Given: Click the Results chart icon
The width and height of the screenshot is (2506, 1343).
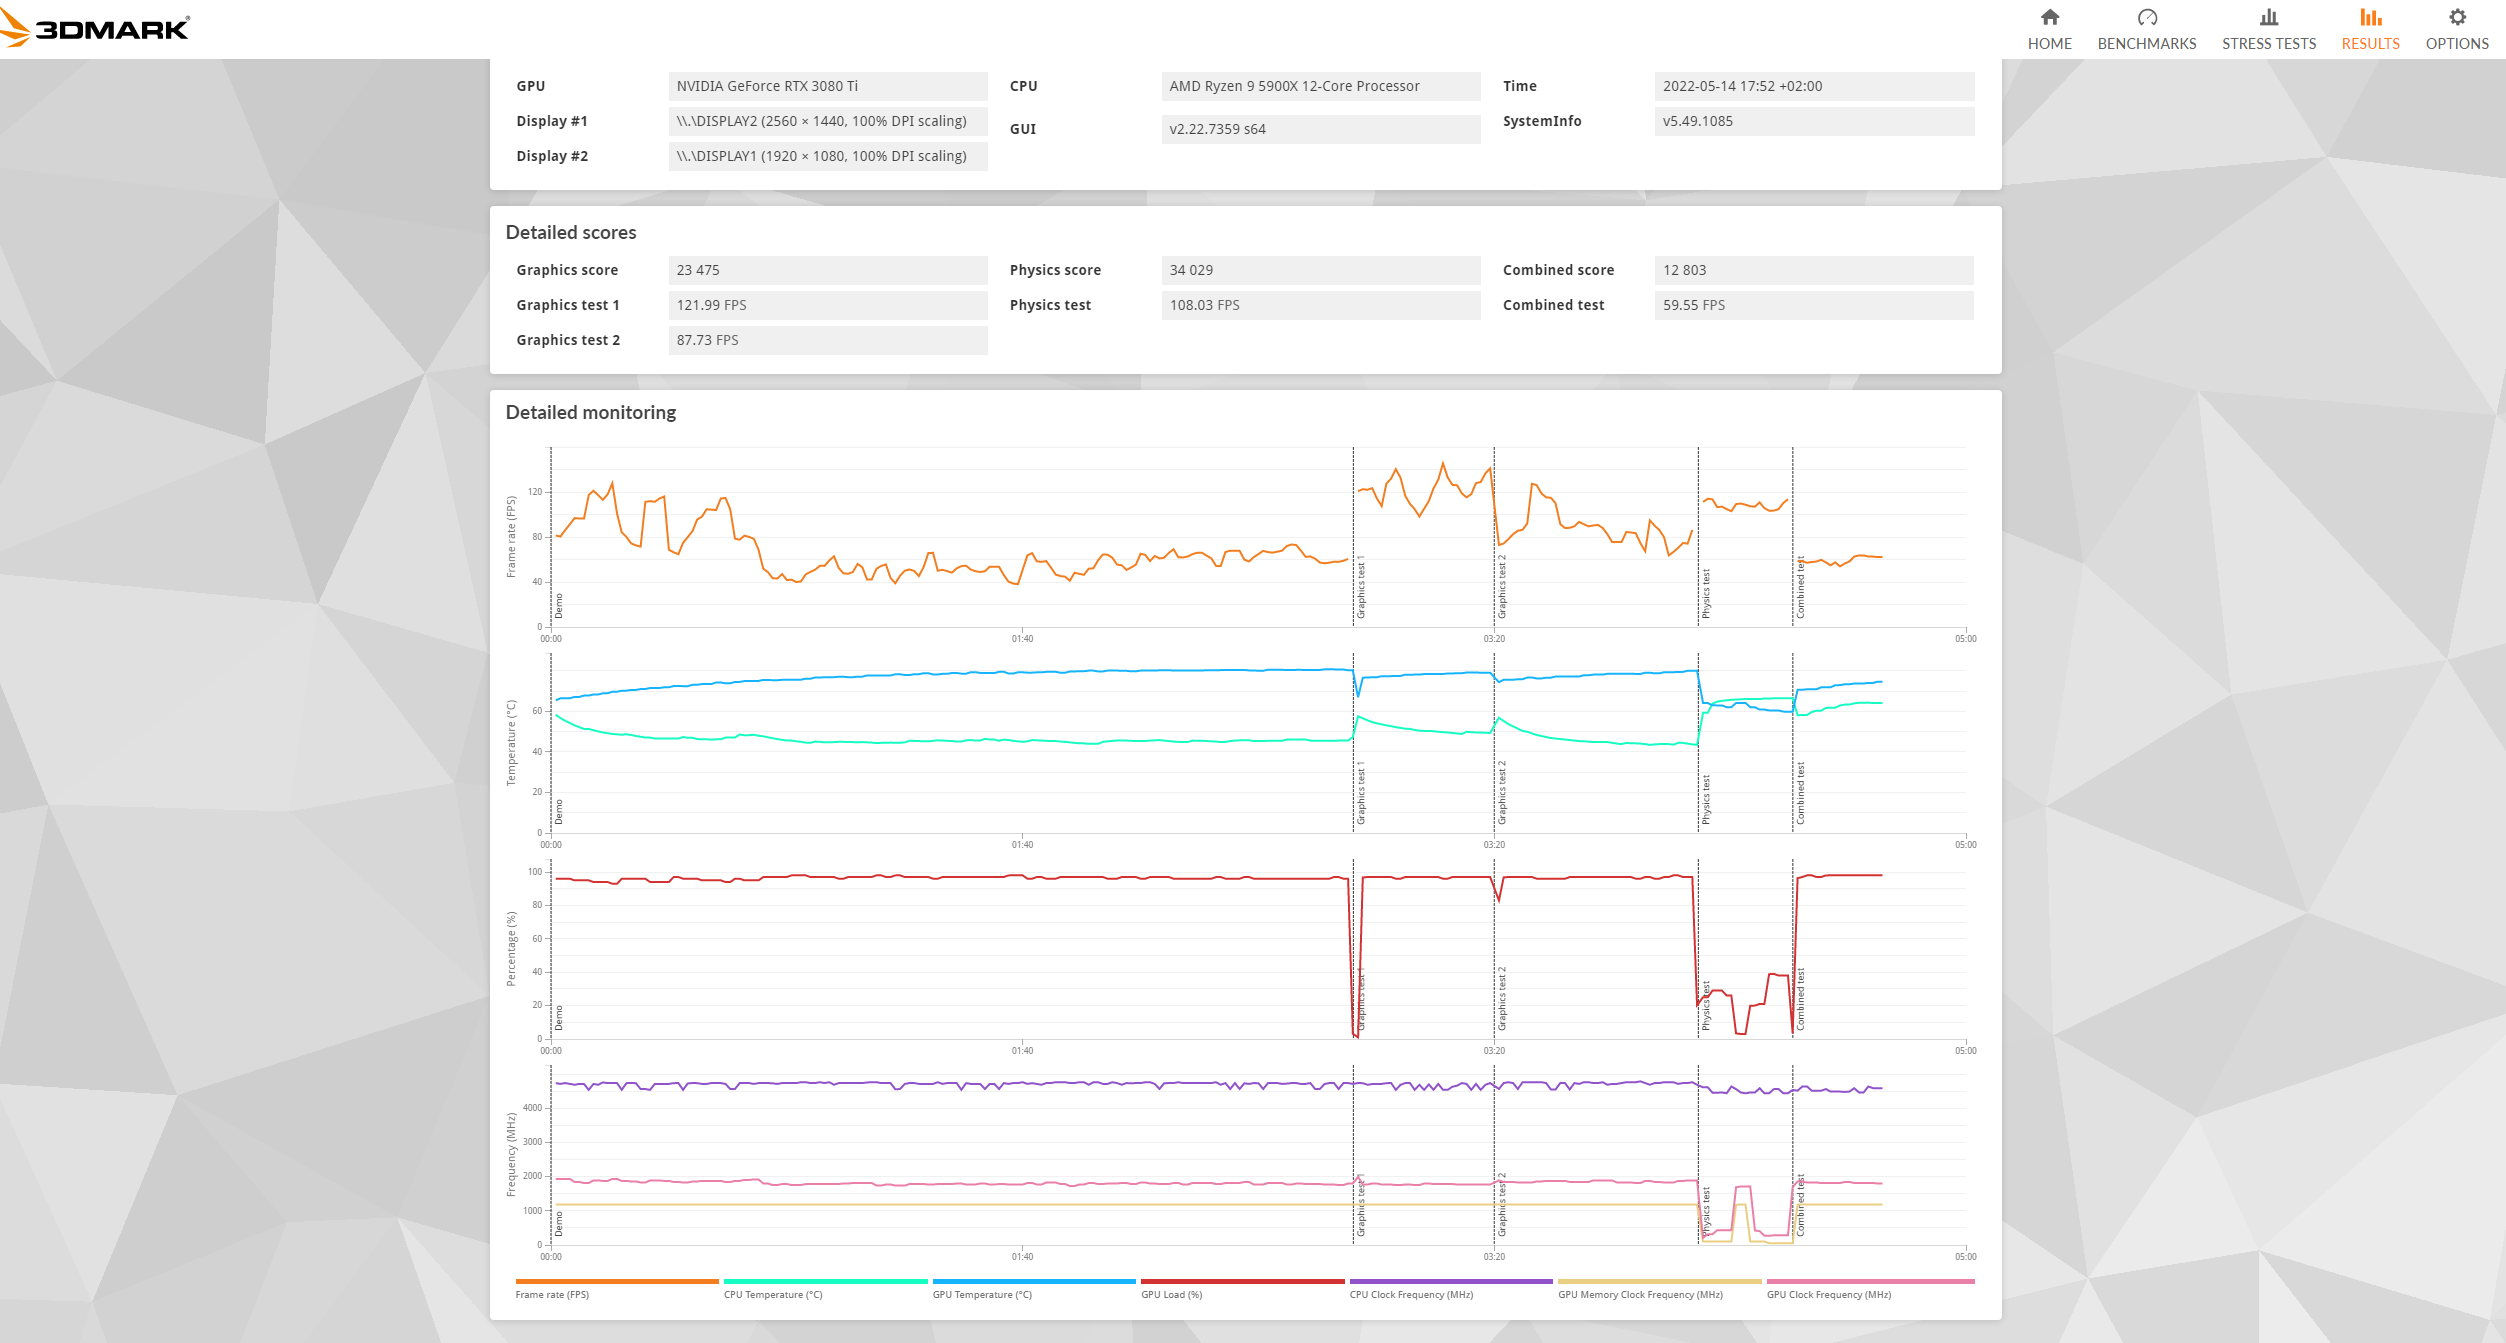Looking at the screenshot, I should point(2370,18).
